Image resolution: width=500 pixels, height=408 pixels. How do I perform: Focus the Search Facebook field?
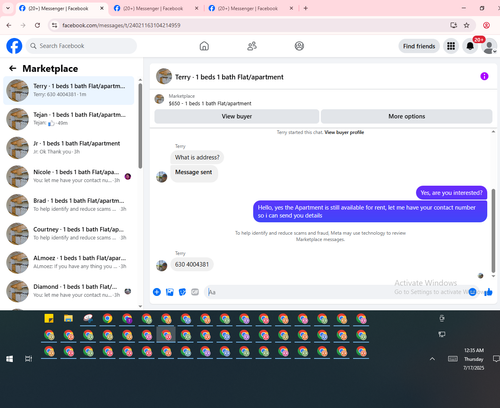click(82, 46)
